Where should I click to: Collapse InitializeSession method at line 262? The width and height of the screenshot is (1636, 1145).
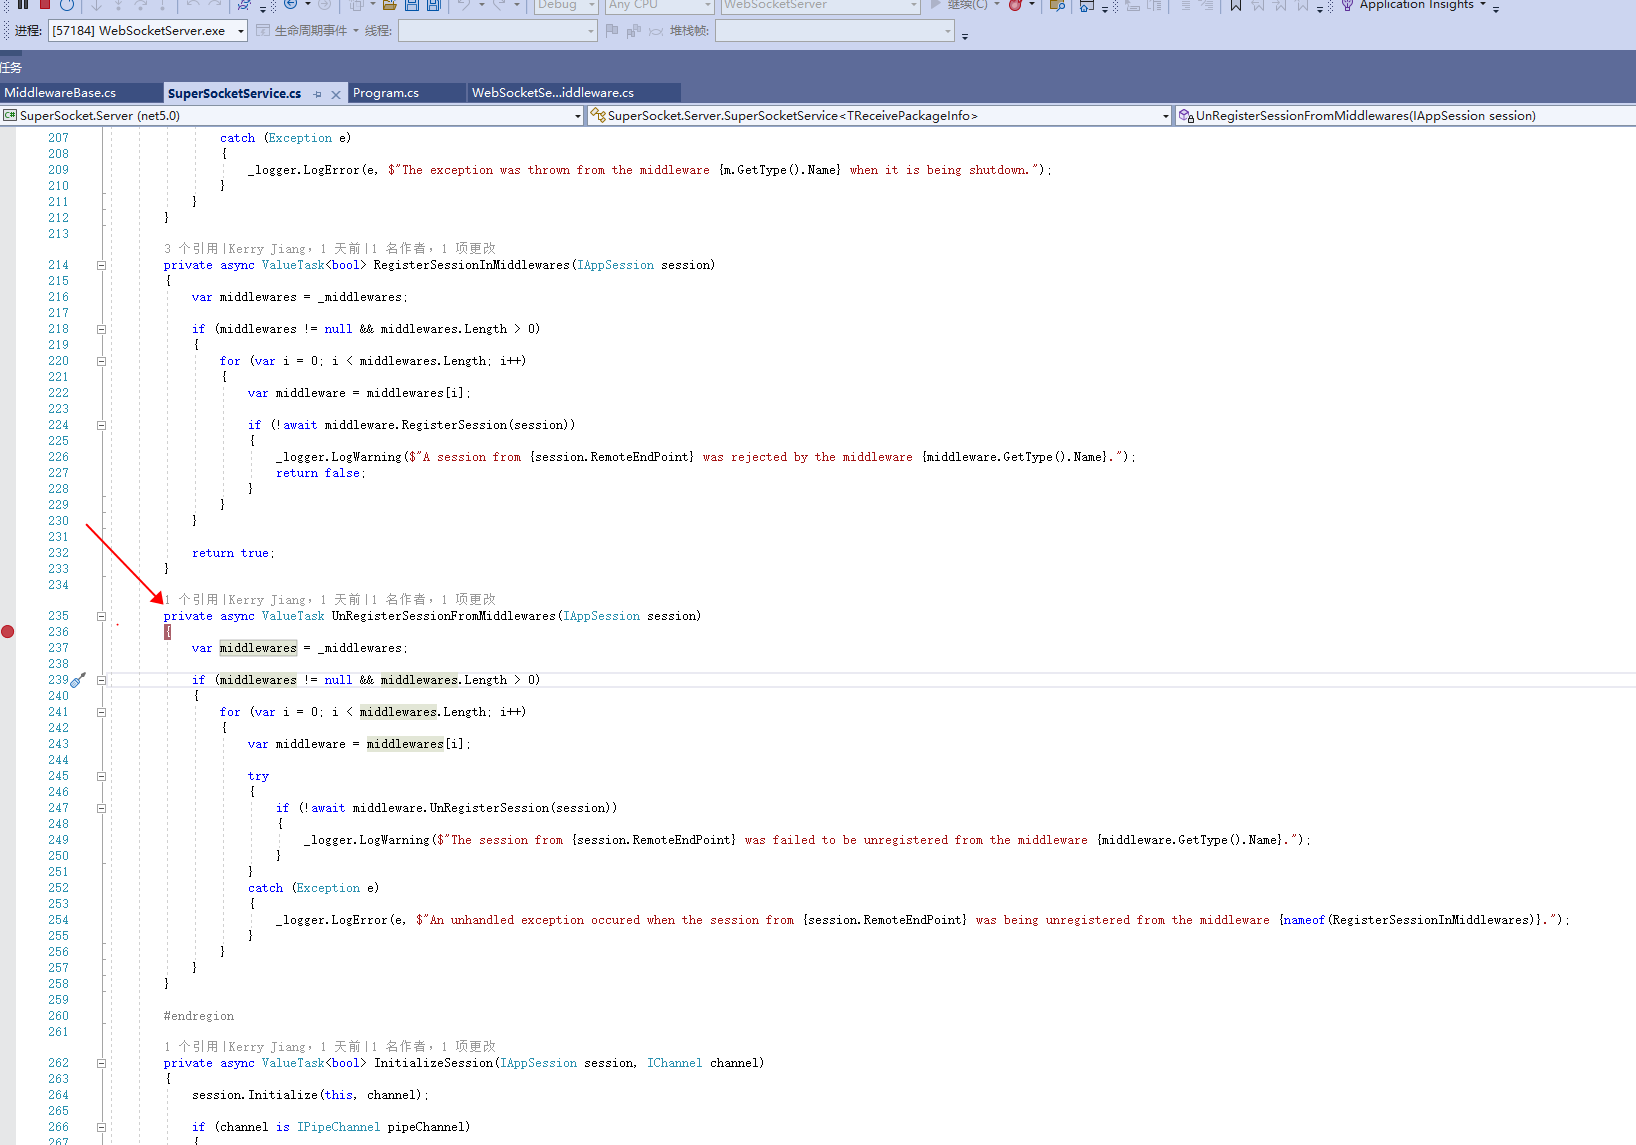point(101,1063)
